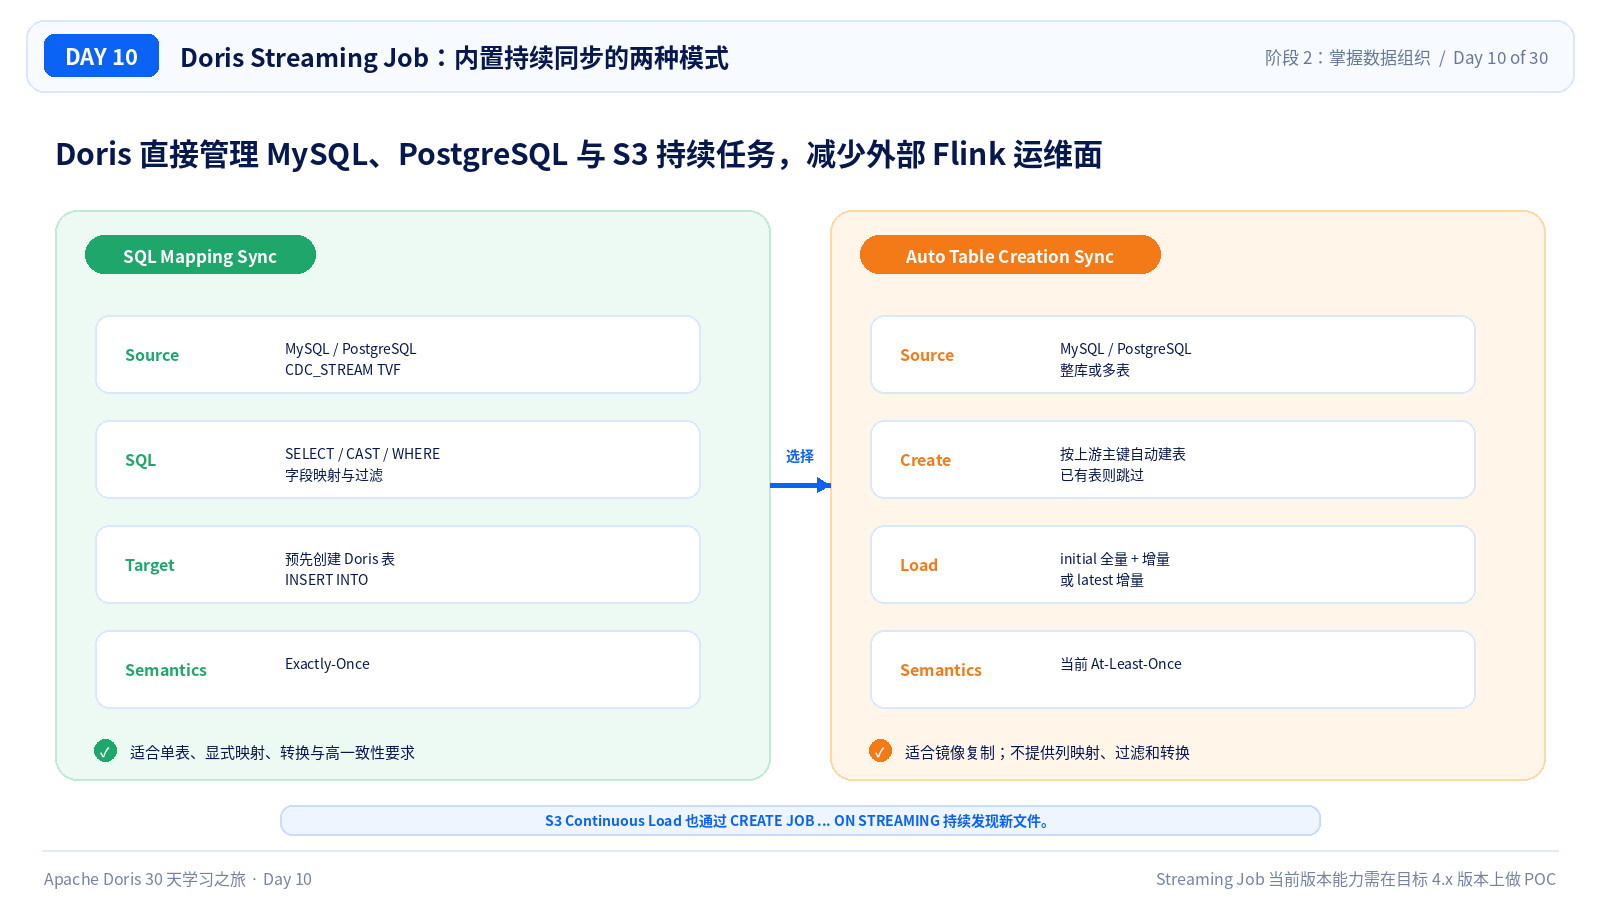Click the '阶段 2：掌握数据组织 / Day 10 of 30' text
The height and width of the screenshot is (900, 1600).
tap(1406, 58)
